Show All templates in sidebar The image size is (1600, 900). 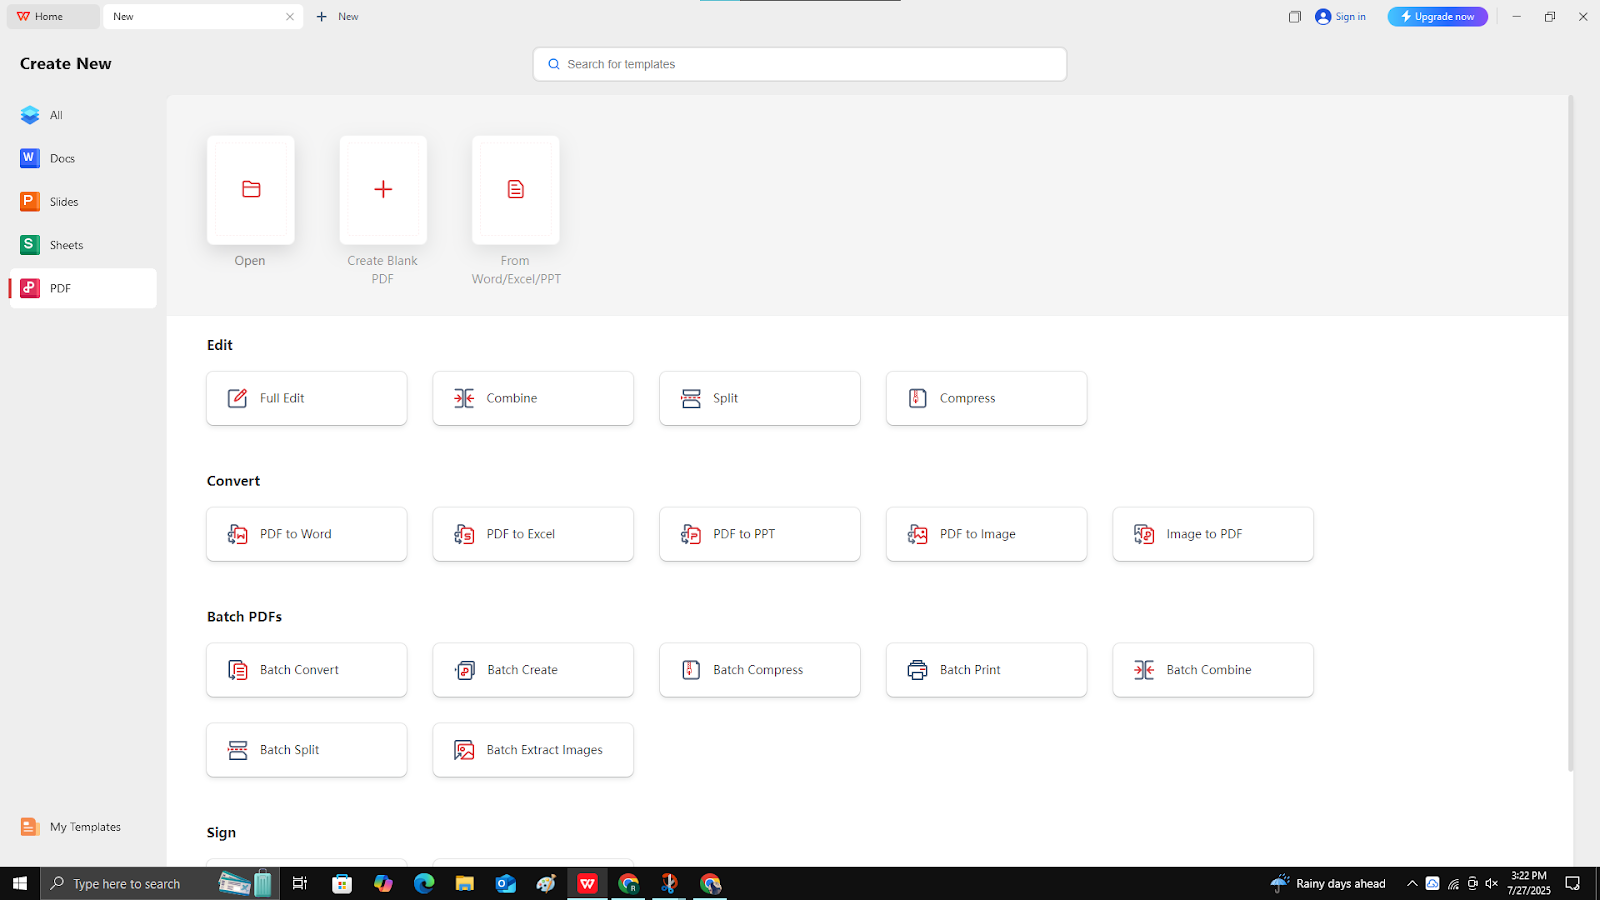(x=83, y=115)
